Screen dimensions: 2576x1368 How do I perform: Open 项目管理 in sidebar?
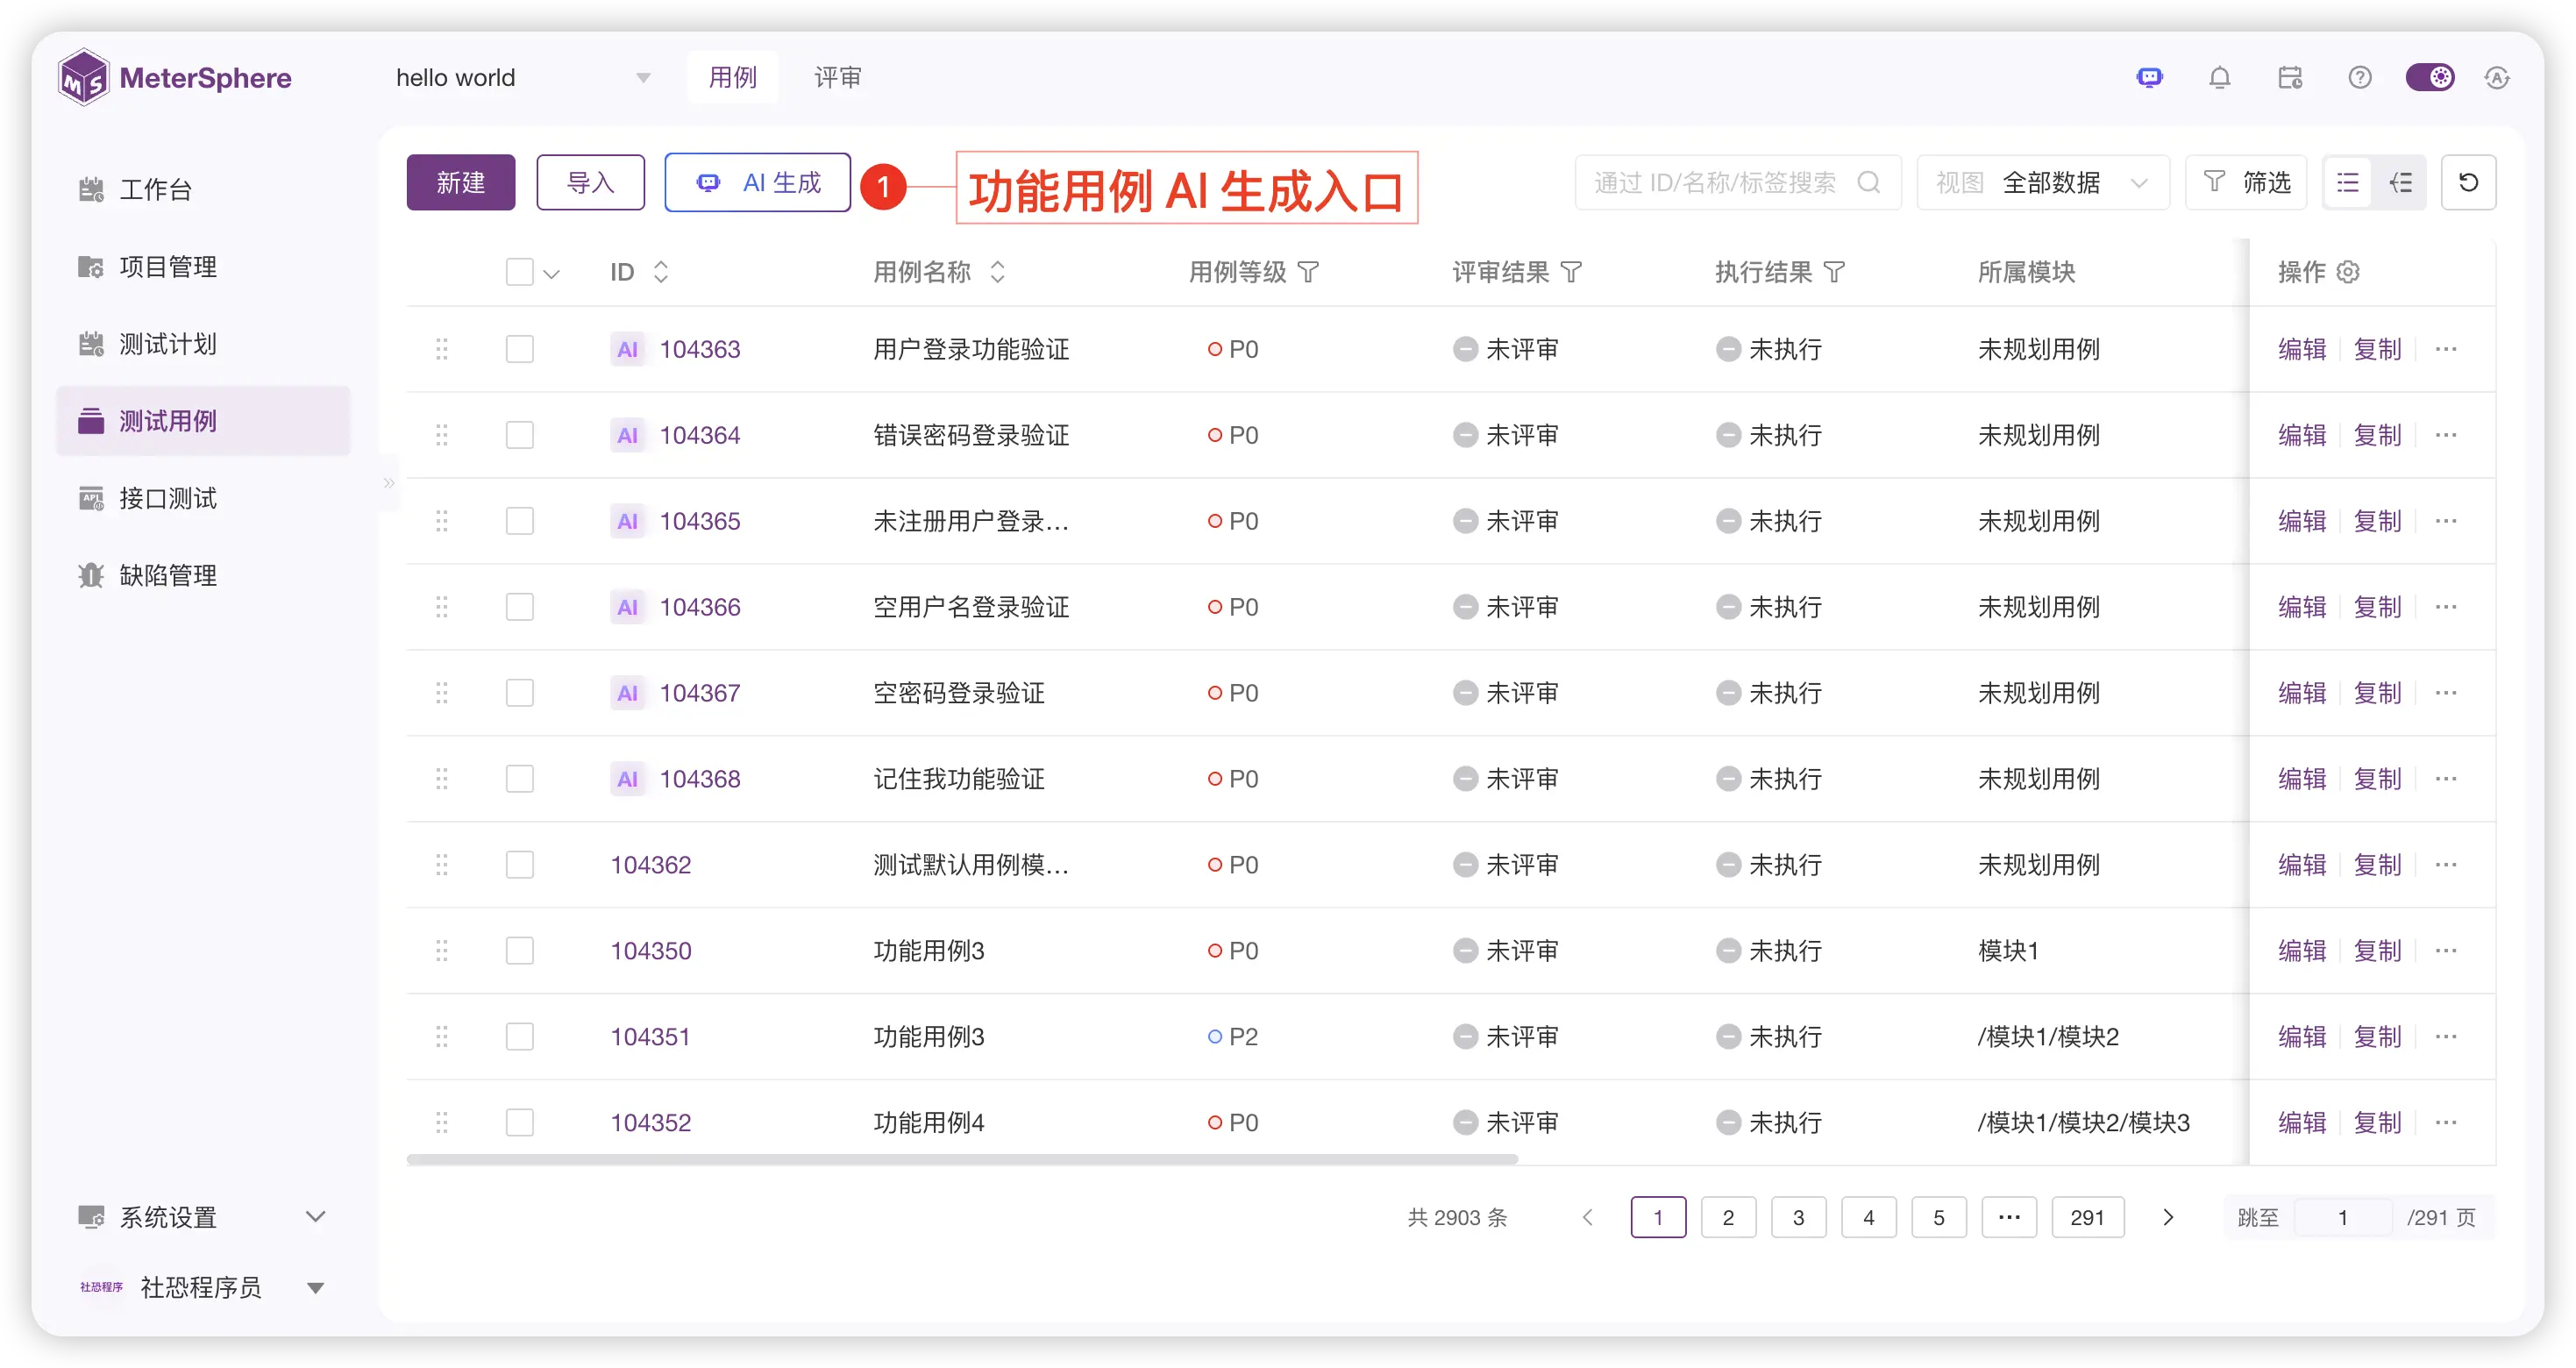203,267
